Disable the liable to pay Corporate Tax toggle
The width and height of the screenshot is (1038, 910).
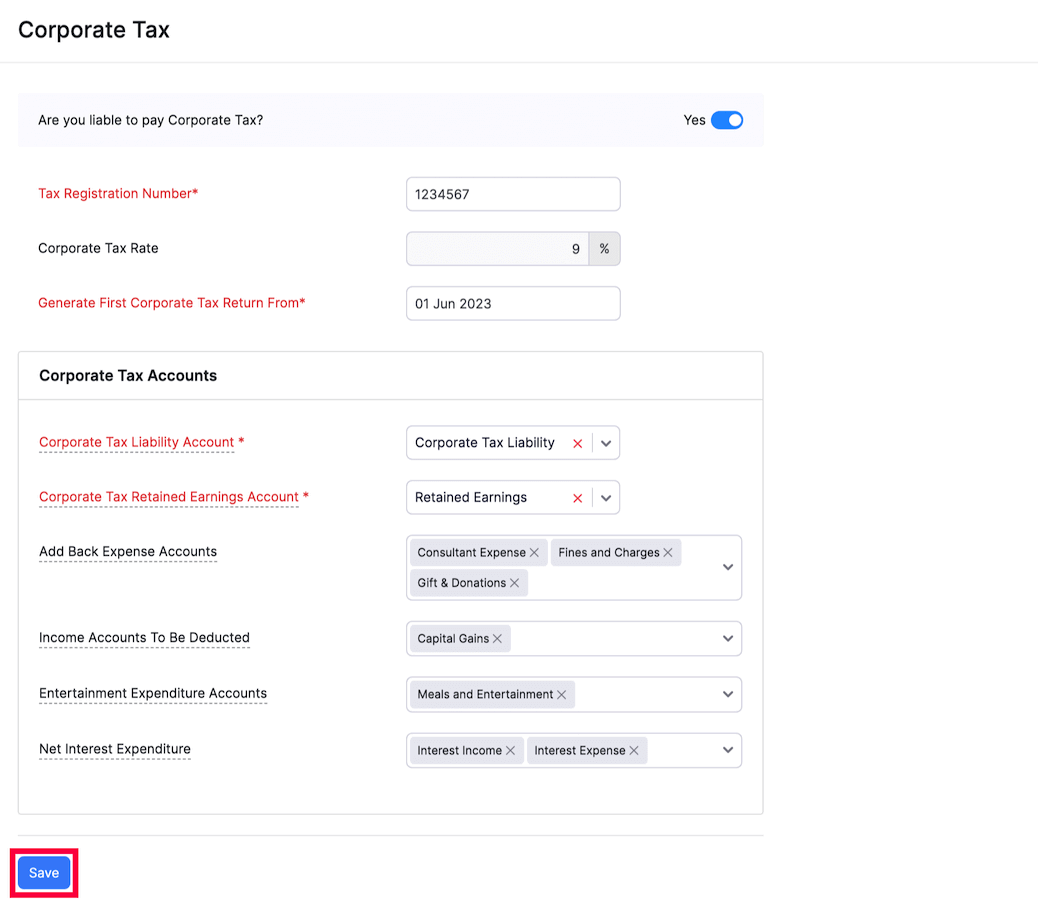(727, 119)
